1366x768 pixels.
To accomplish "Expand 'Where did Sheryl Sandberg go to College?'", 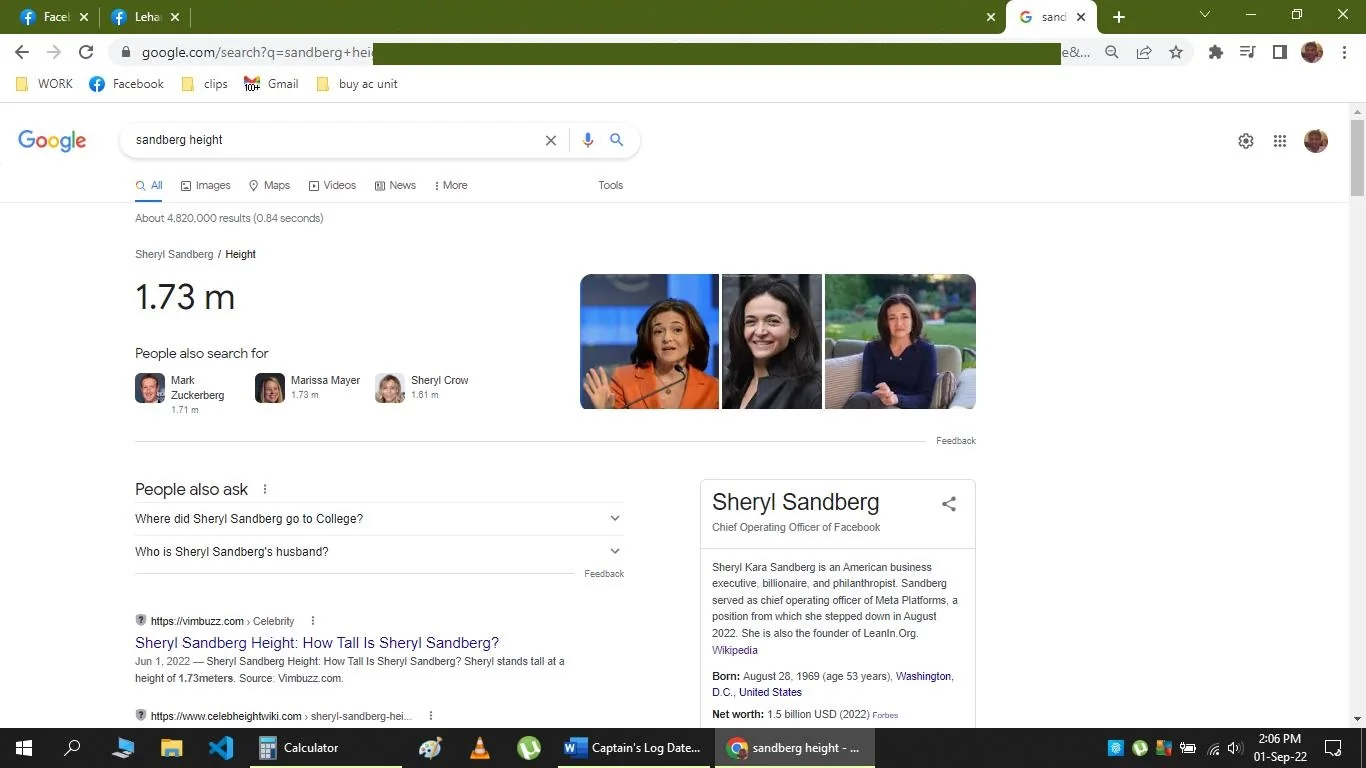I will point(379,519).
